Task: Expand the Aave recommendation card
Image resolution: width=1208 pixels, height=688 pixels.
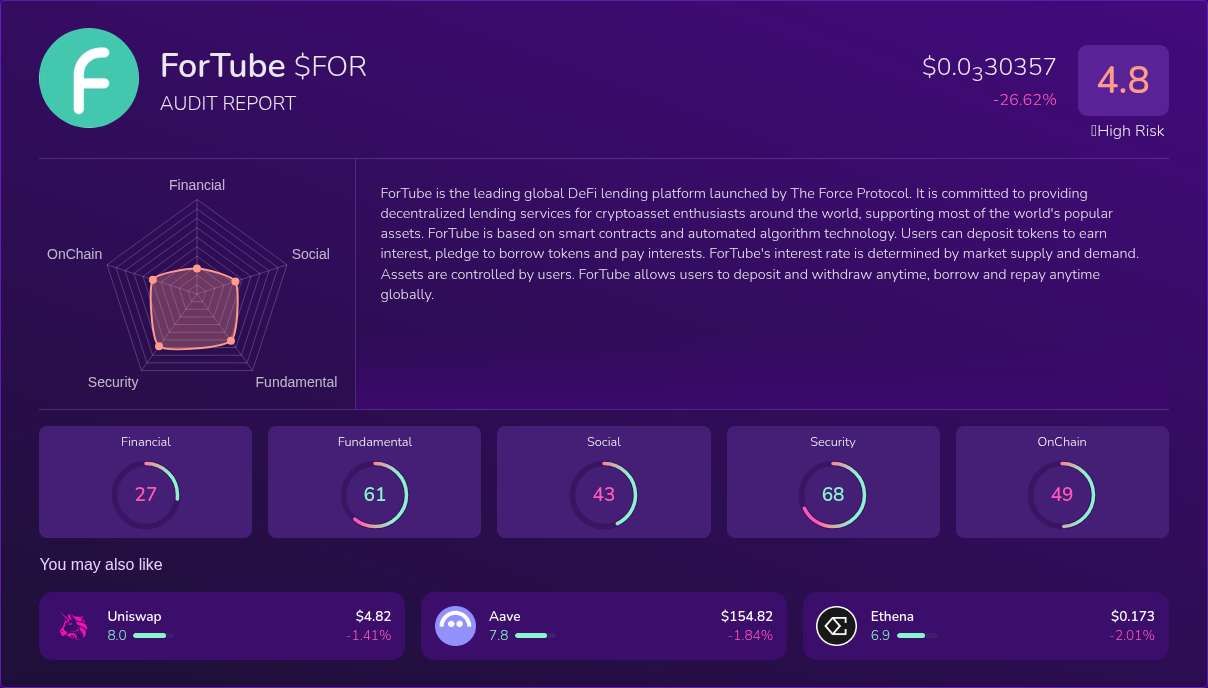Action: 603,625
